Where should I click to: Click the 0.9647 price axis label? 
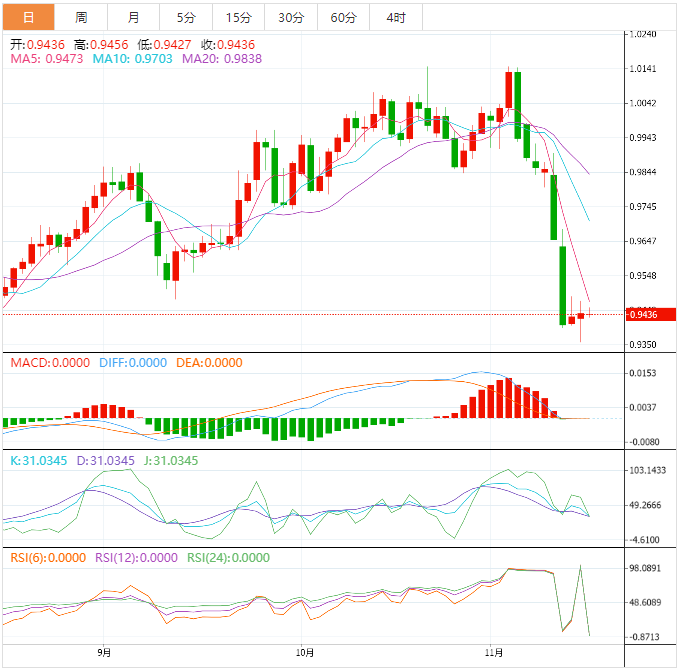click(x=643, y=241)
